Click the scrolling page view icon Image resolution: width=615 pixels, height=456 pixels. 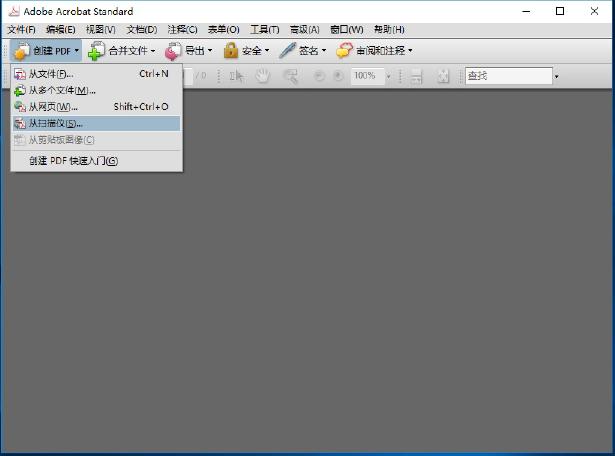[x=416, y=76]
